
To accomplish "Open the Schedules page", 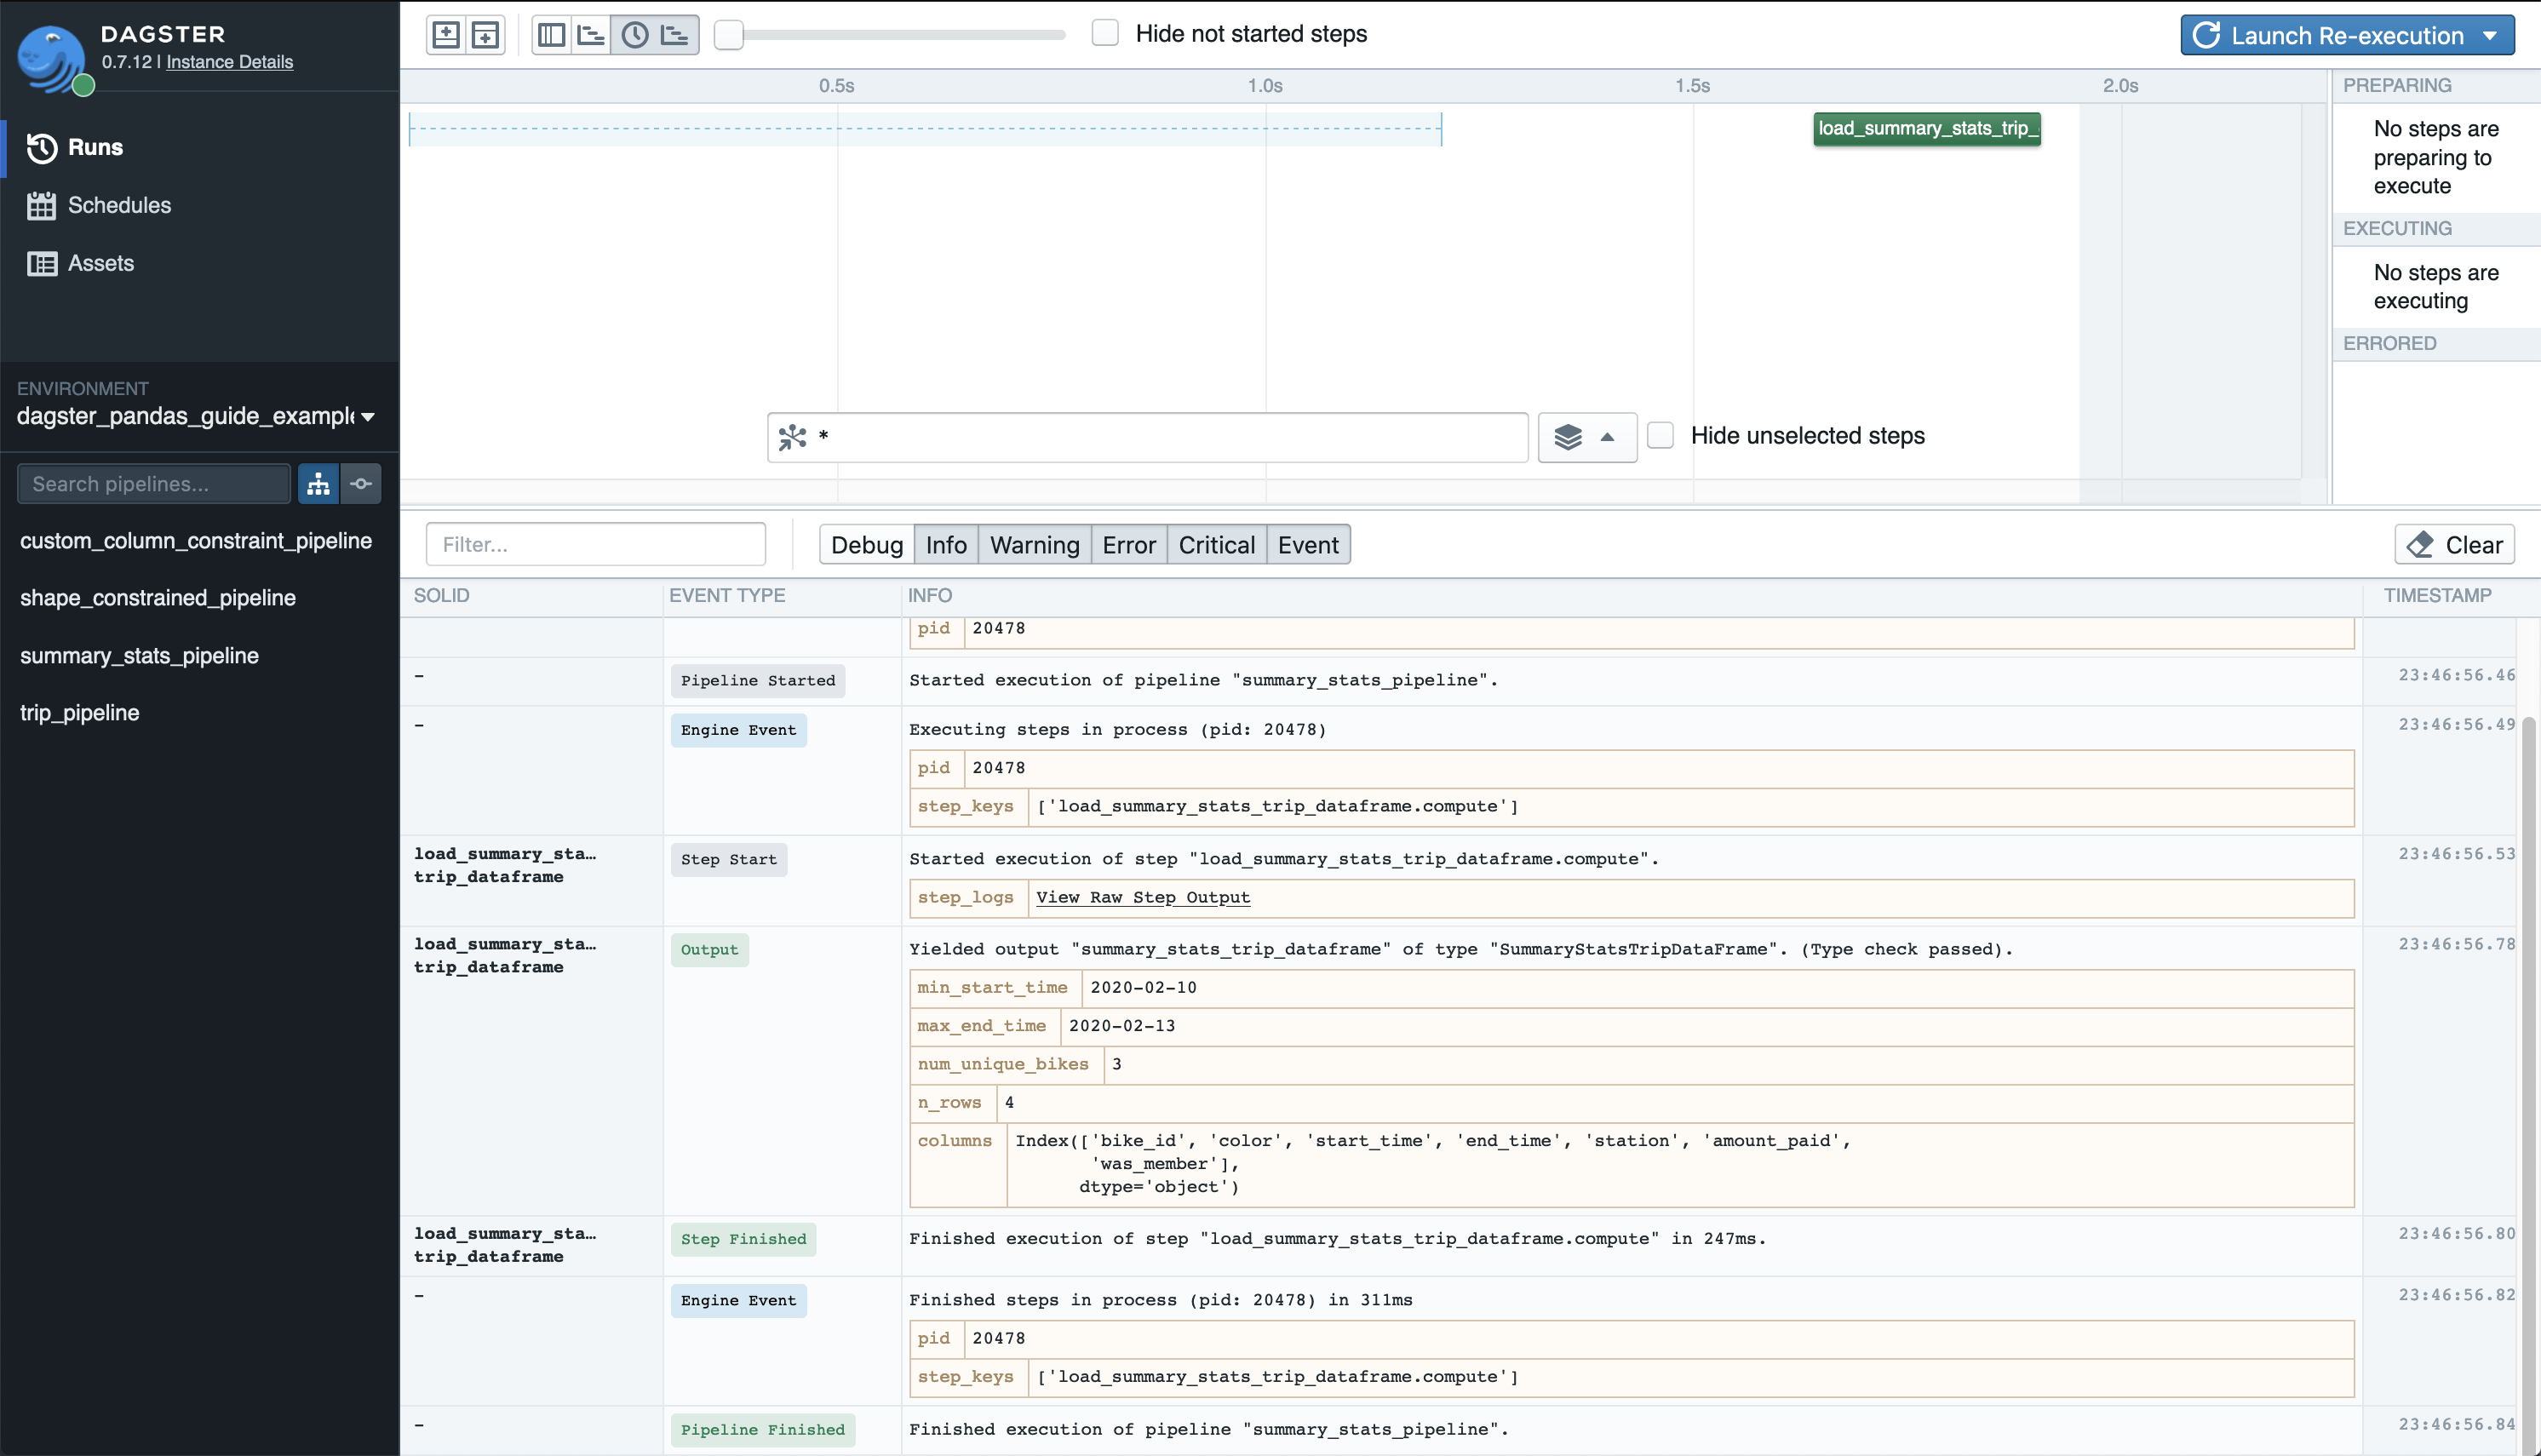I will 99,205.
